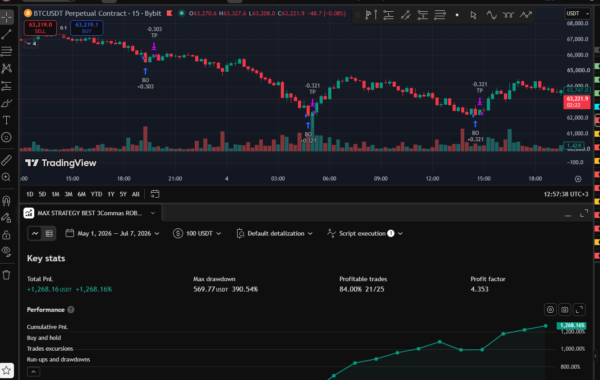The width and height of the screenshot is (600, 380).
Task: Toggle lock all drawing tools
Action: (x=7, y=235)
